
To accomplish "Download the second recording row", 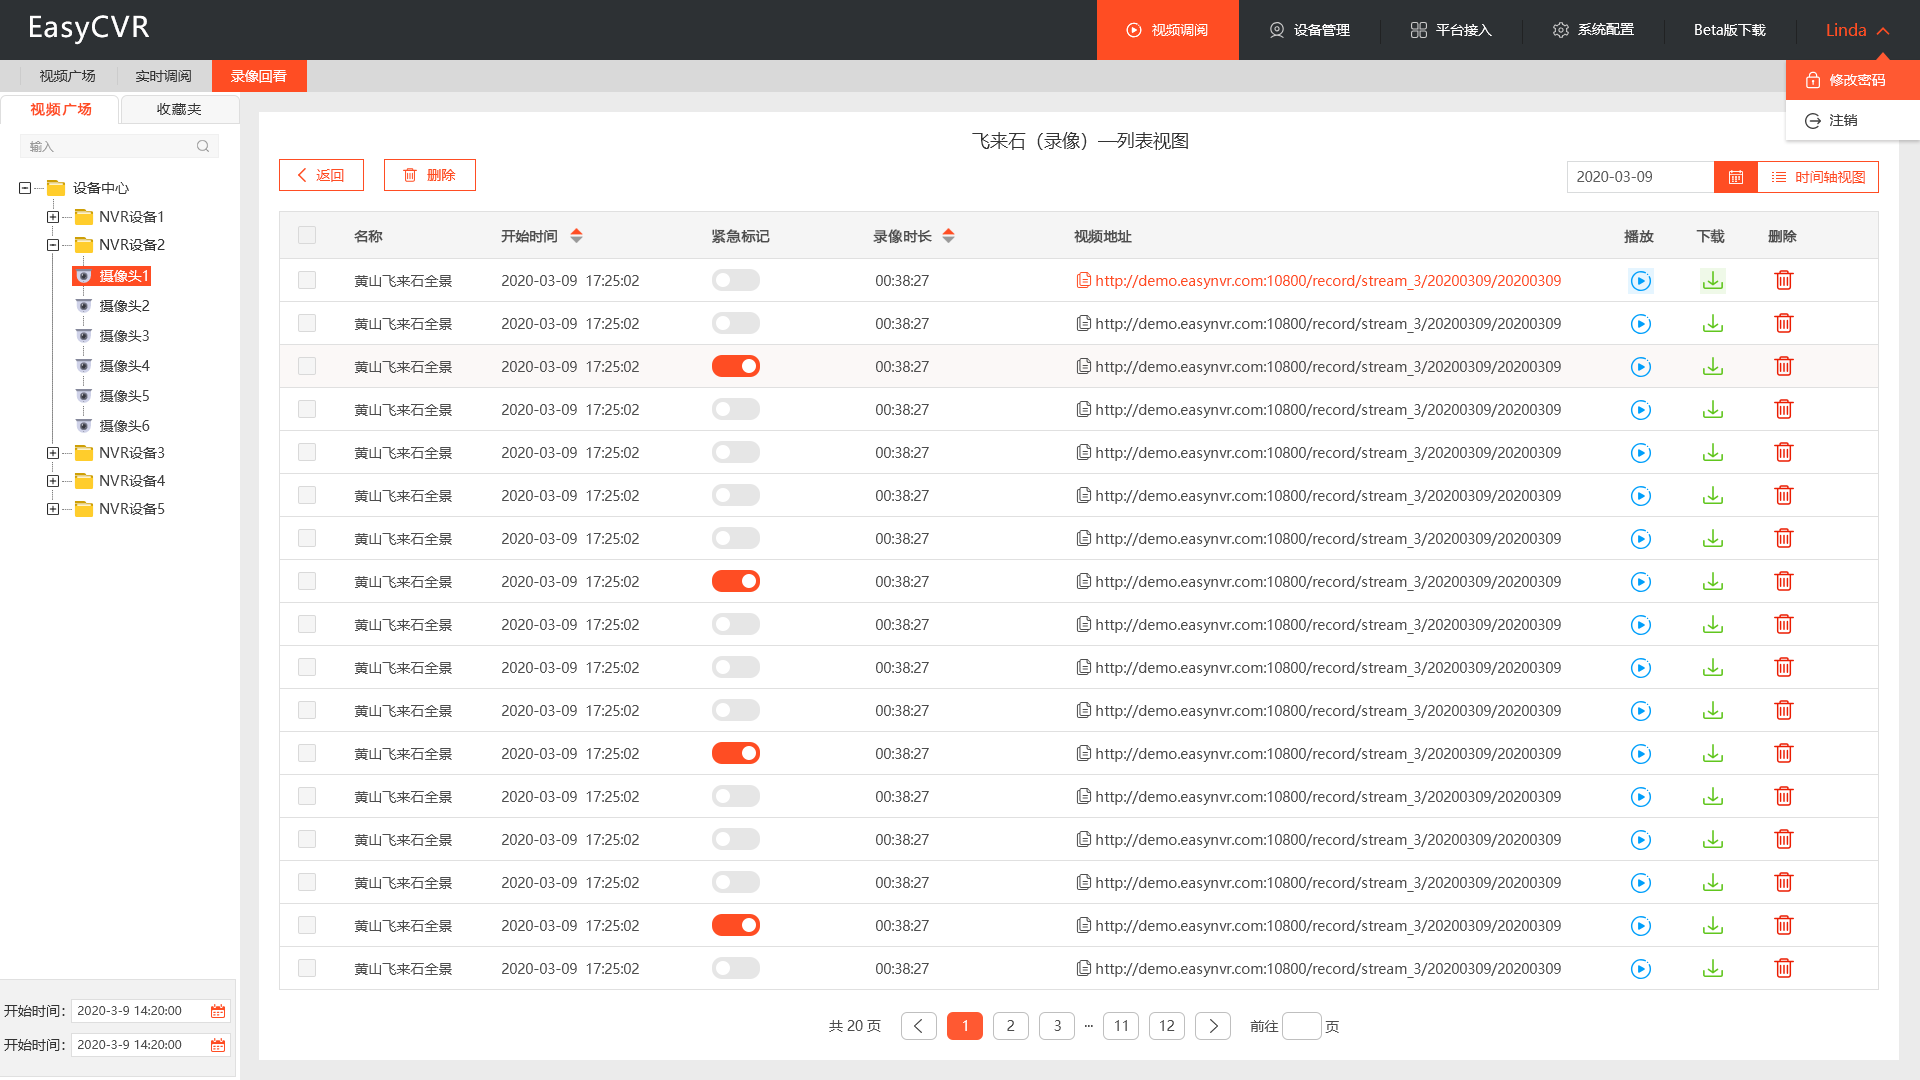I will (1712, 324).
